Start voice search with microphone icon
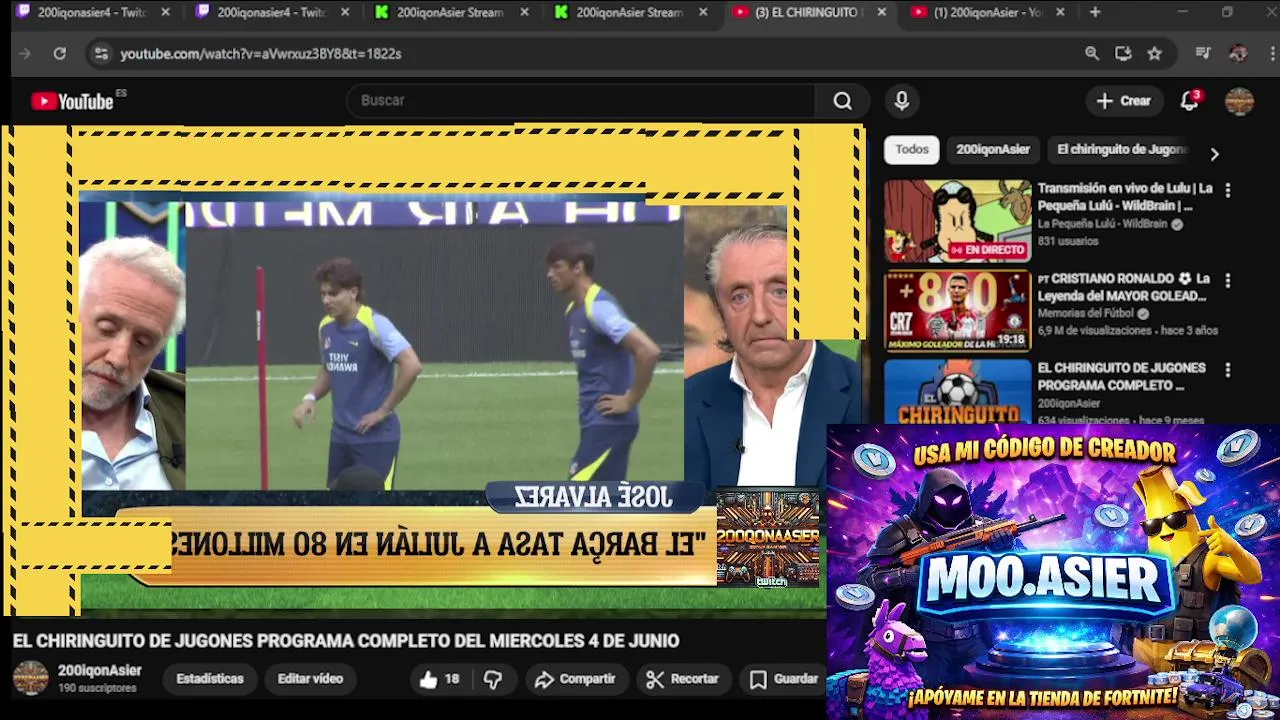Image resolution: width=1280 pixels, height=720 pixels. 901,101
